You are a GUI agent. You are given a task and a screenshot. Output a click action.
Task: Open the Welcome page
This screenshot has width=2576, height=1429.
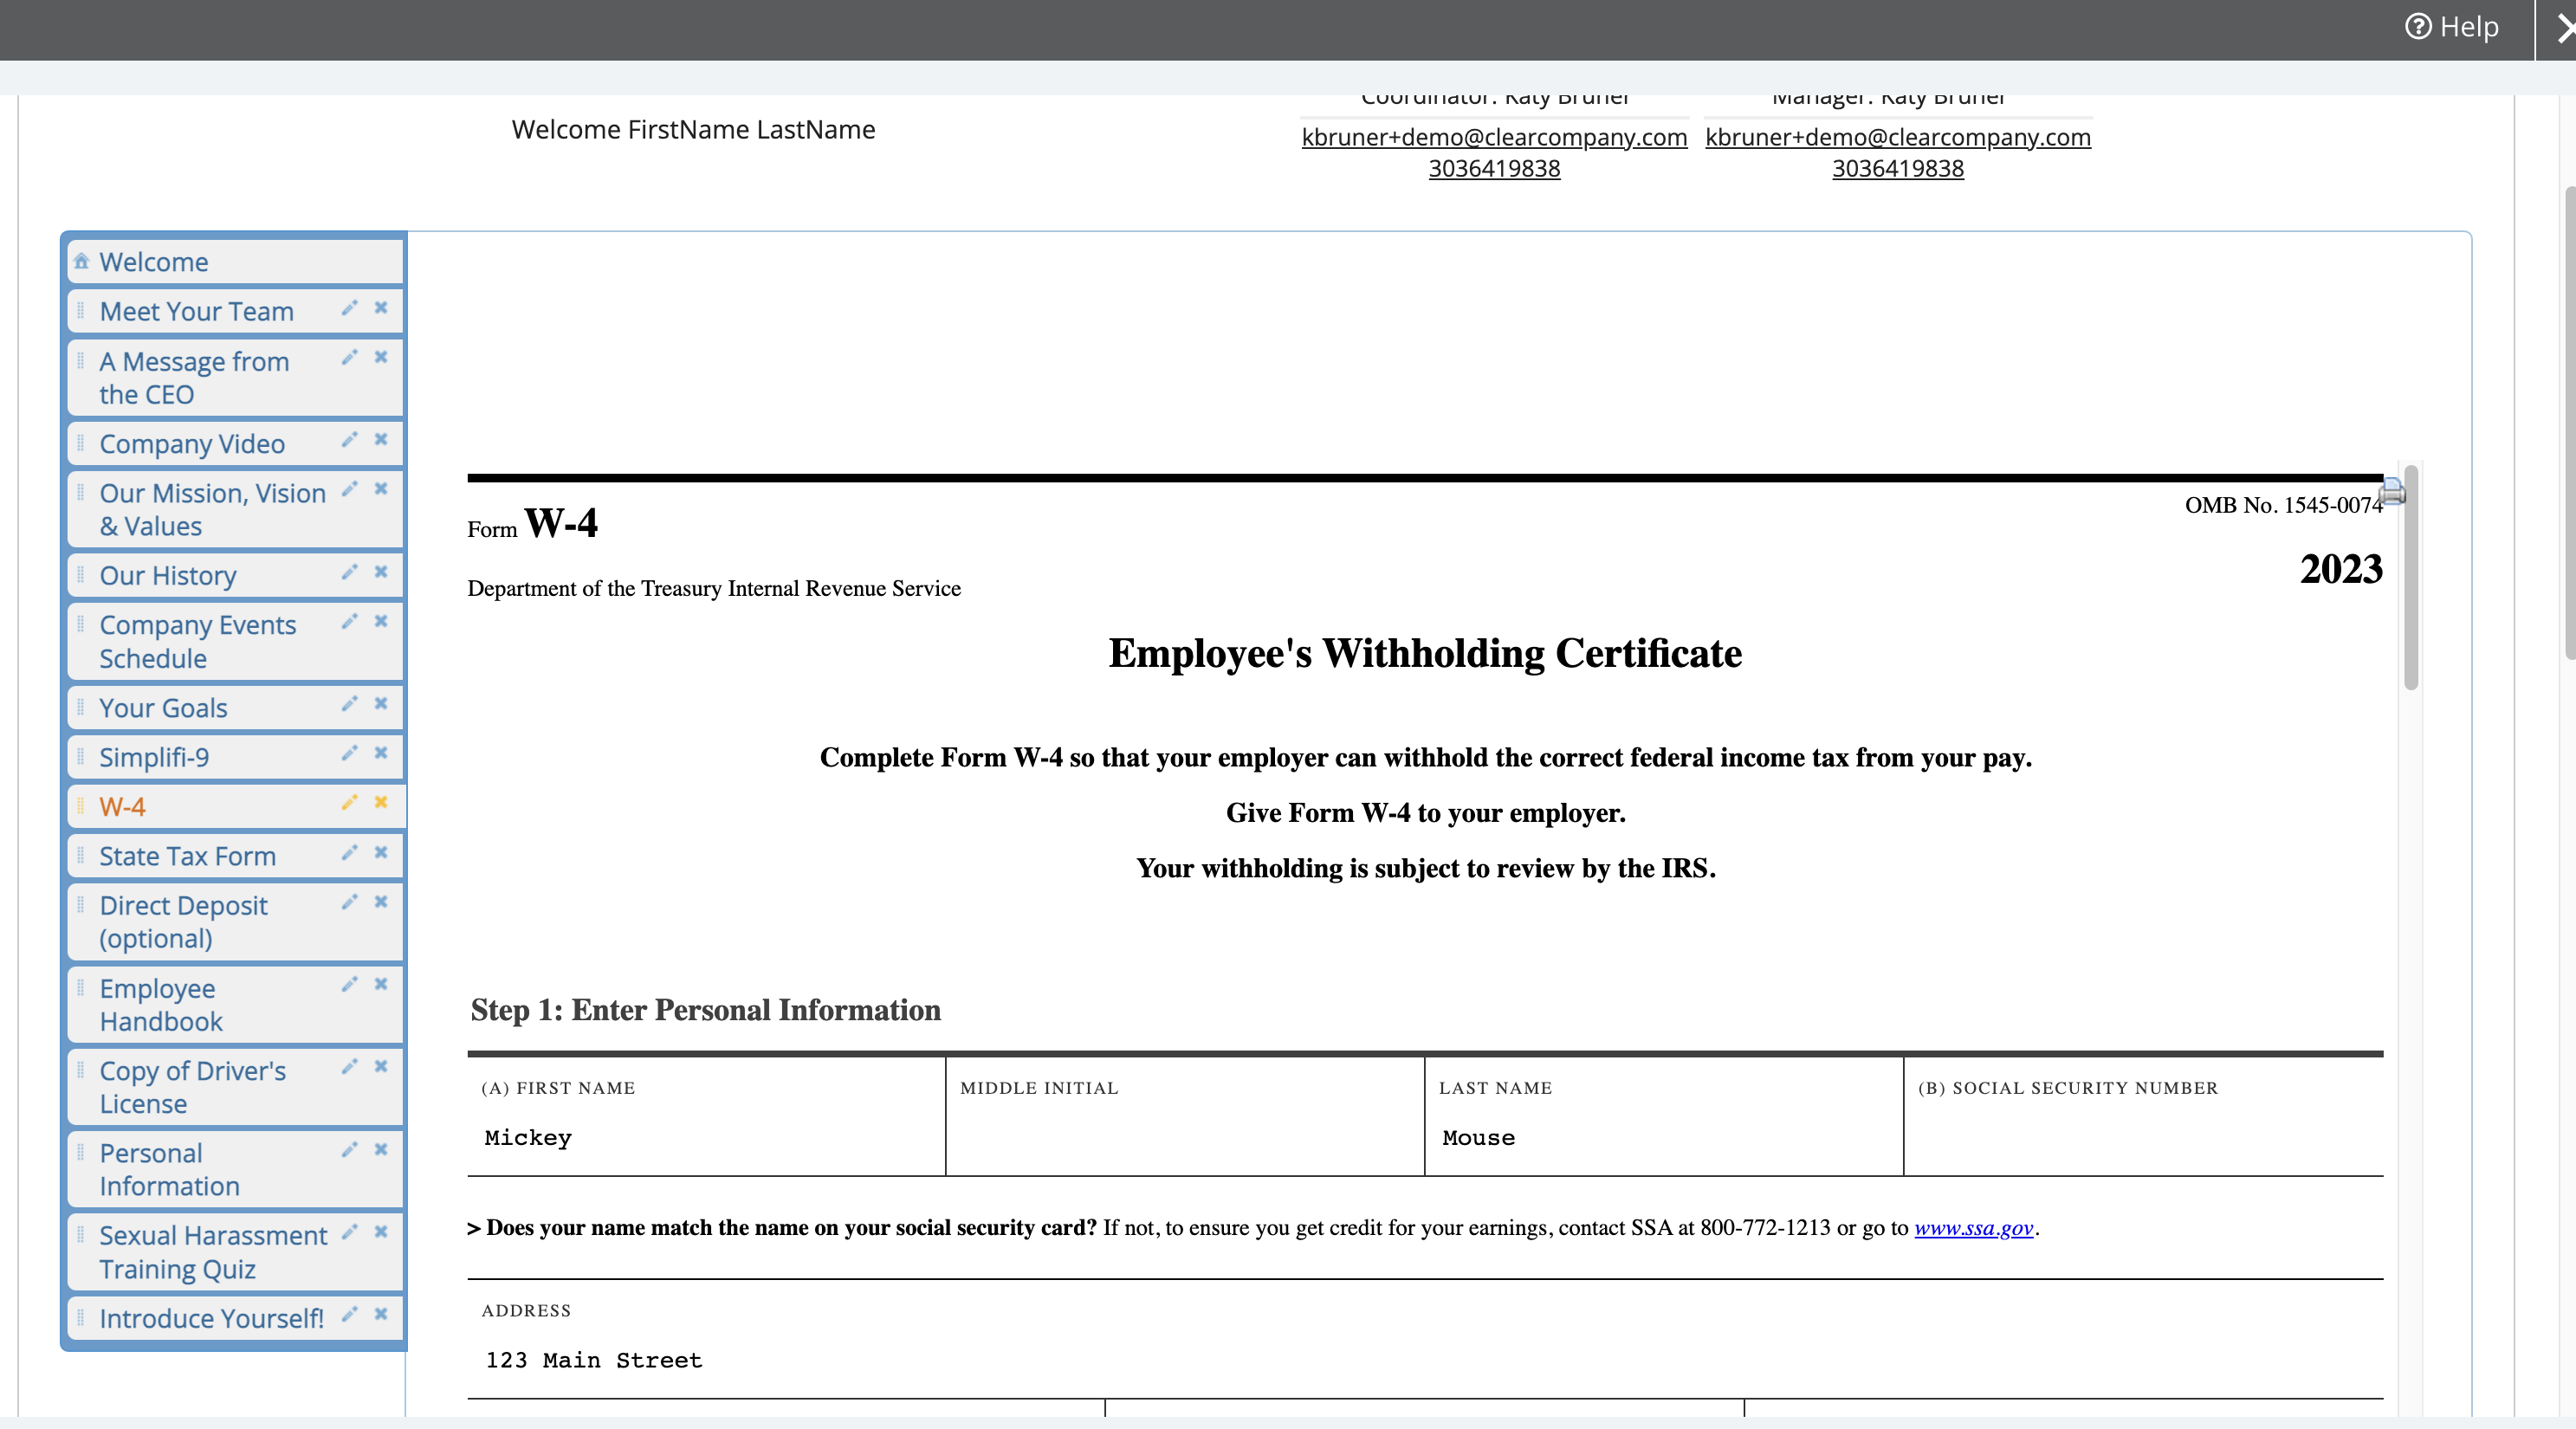154,262
